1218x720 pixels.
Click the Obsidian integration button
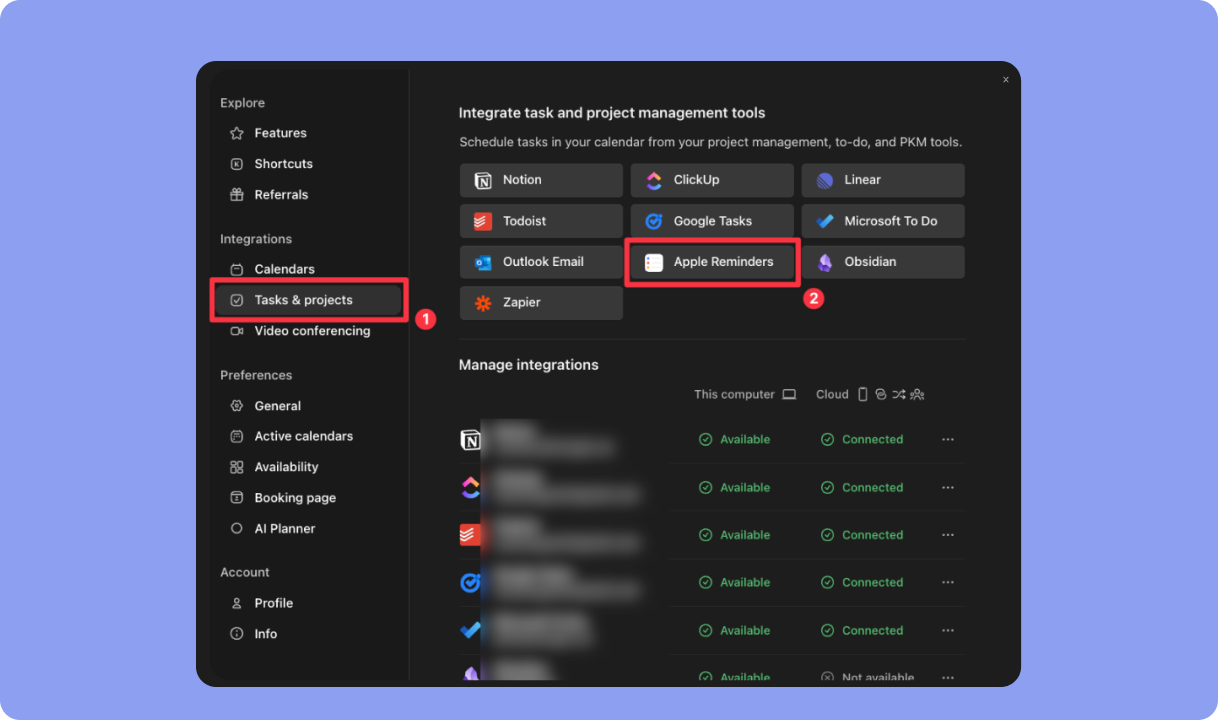click(x=883, y=262)
